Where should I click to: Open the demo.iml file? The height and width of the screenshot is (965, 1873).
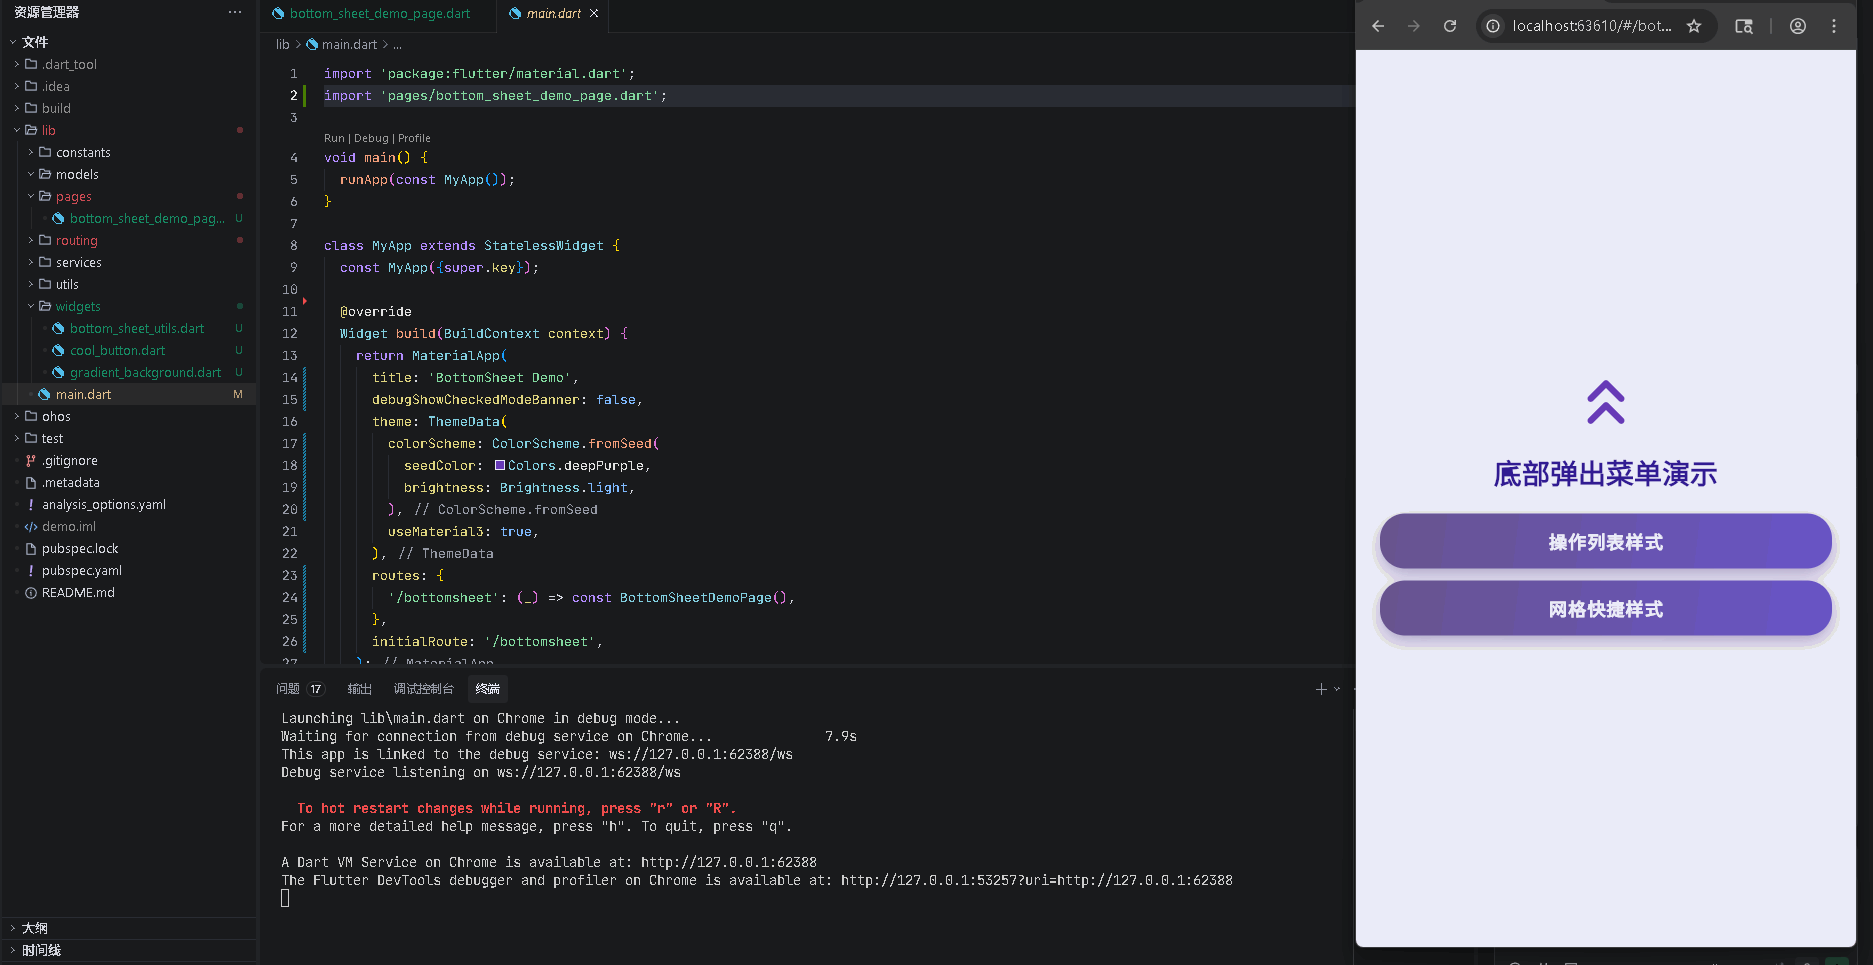(x=69, y=526)
